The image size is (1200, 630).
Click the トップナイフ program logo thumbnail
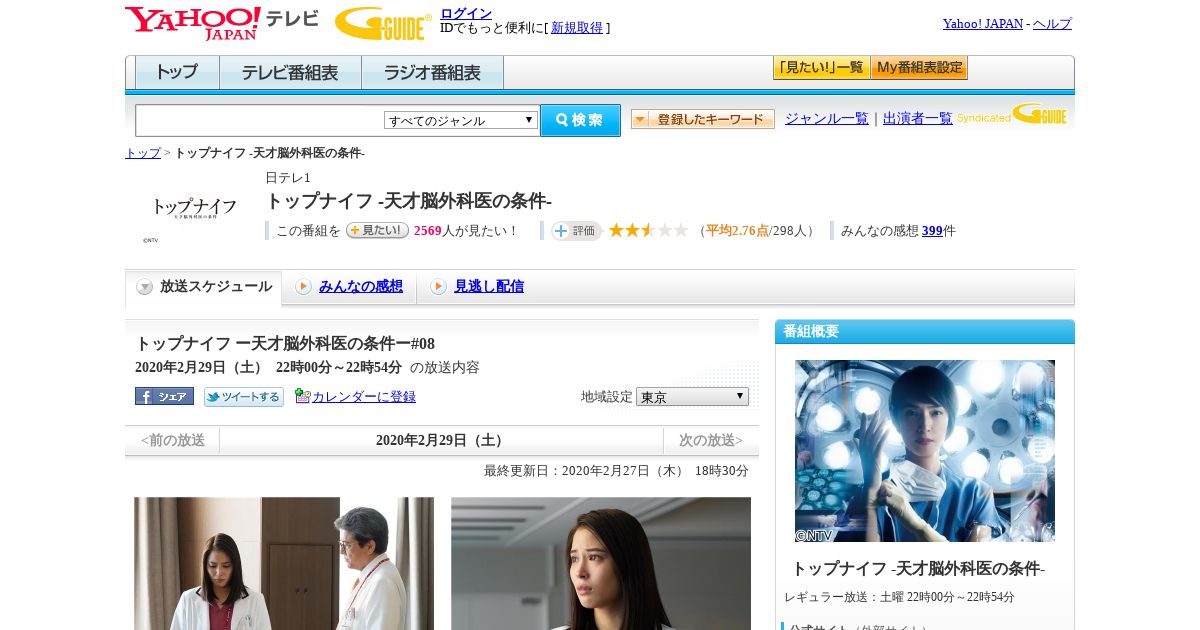pos(194,210)
